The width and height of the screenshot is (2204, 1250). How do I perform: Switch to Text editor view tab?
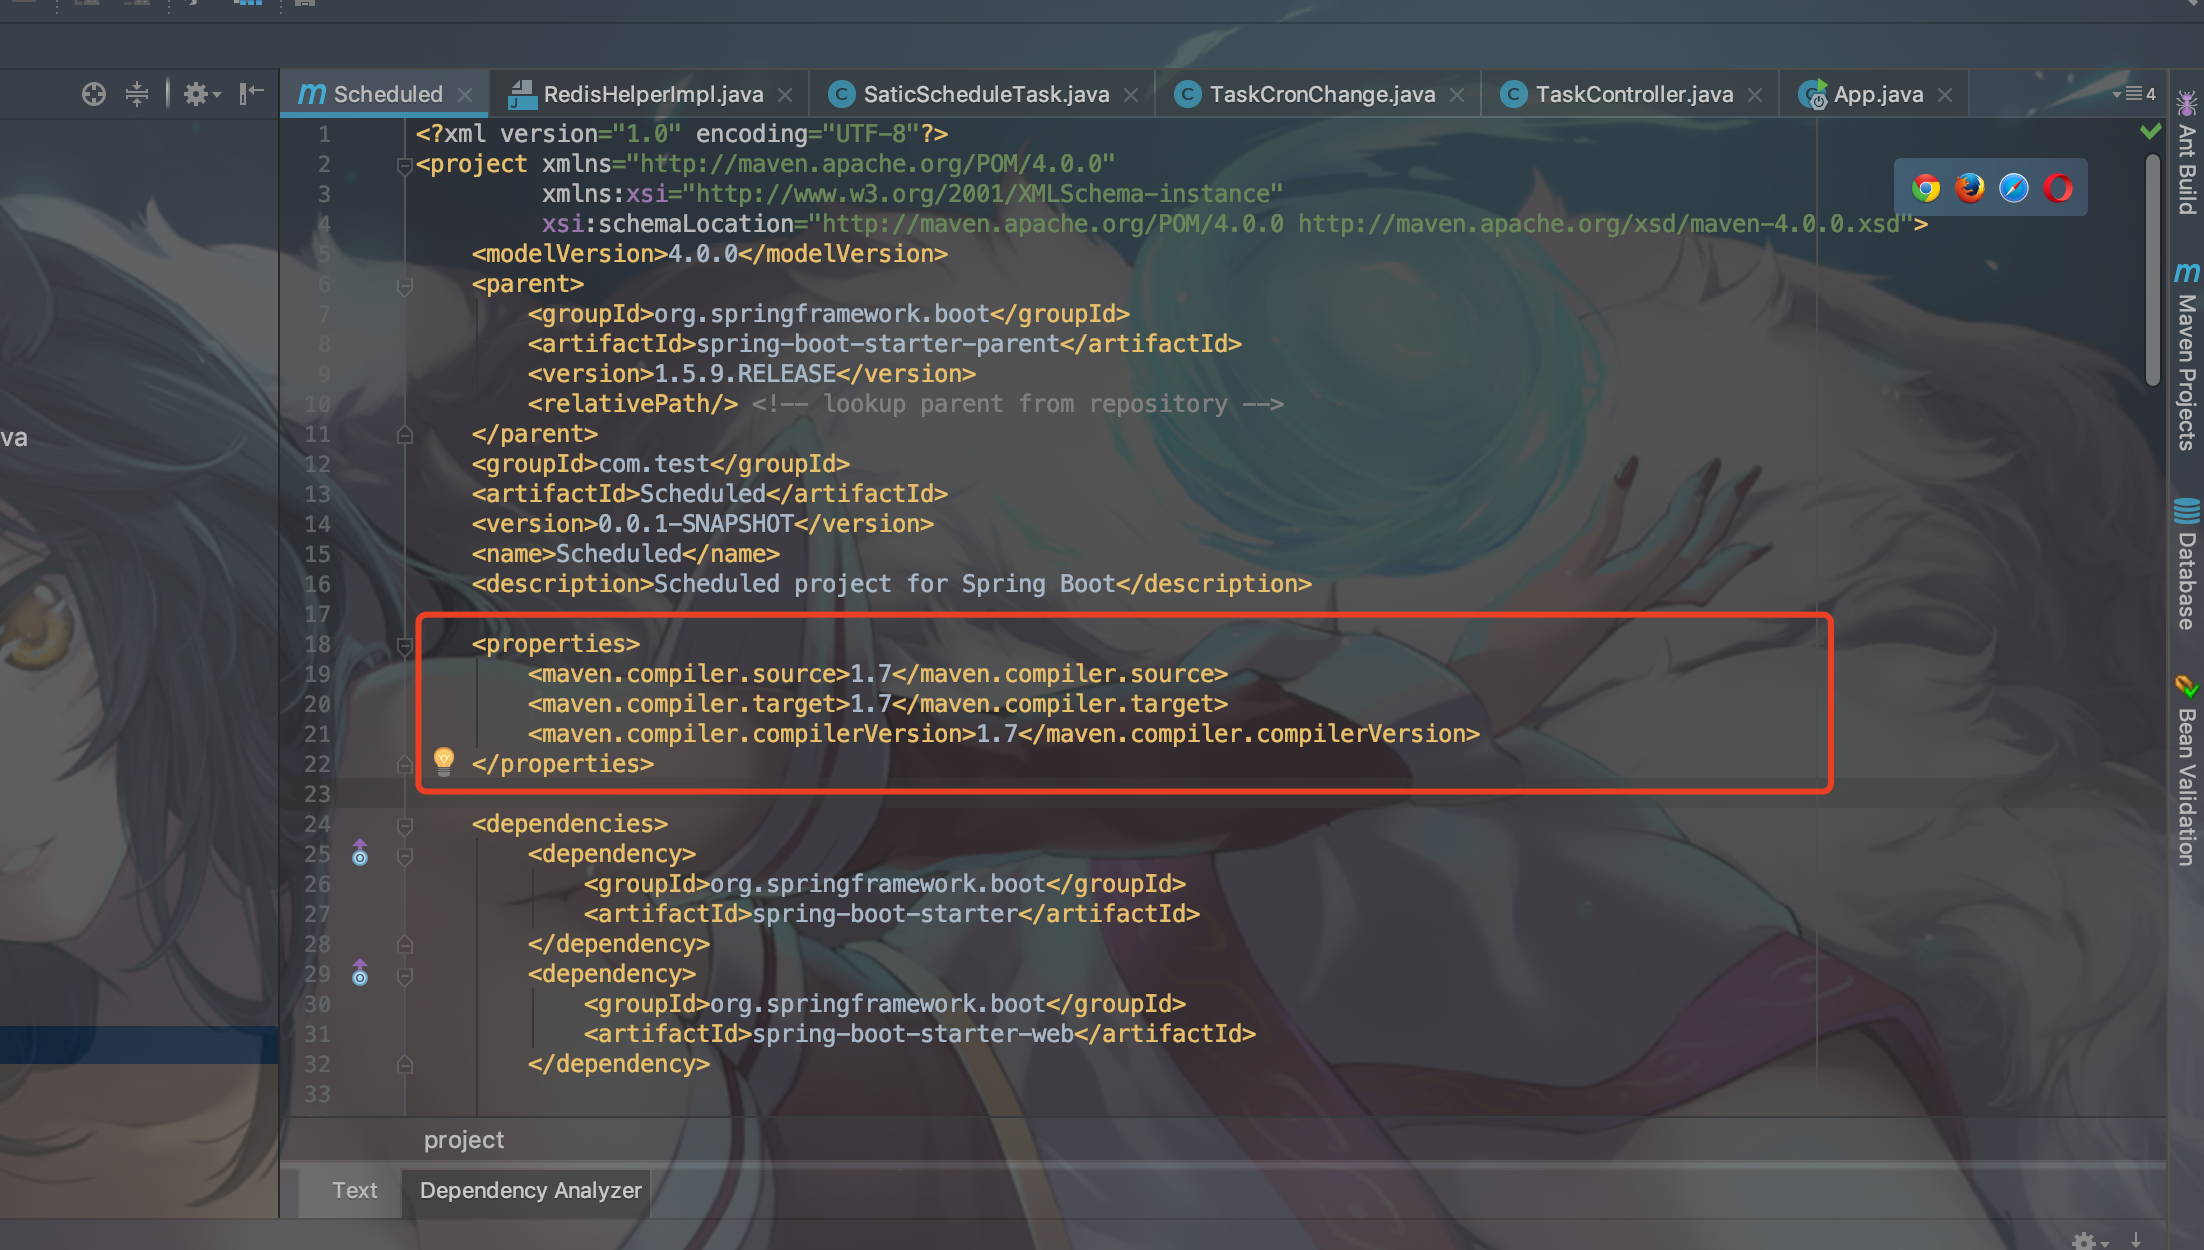[354, 1190]
